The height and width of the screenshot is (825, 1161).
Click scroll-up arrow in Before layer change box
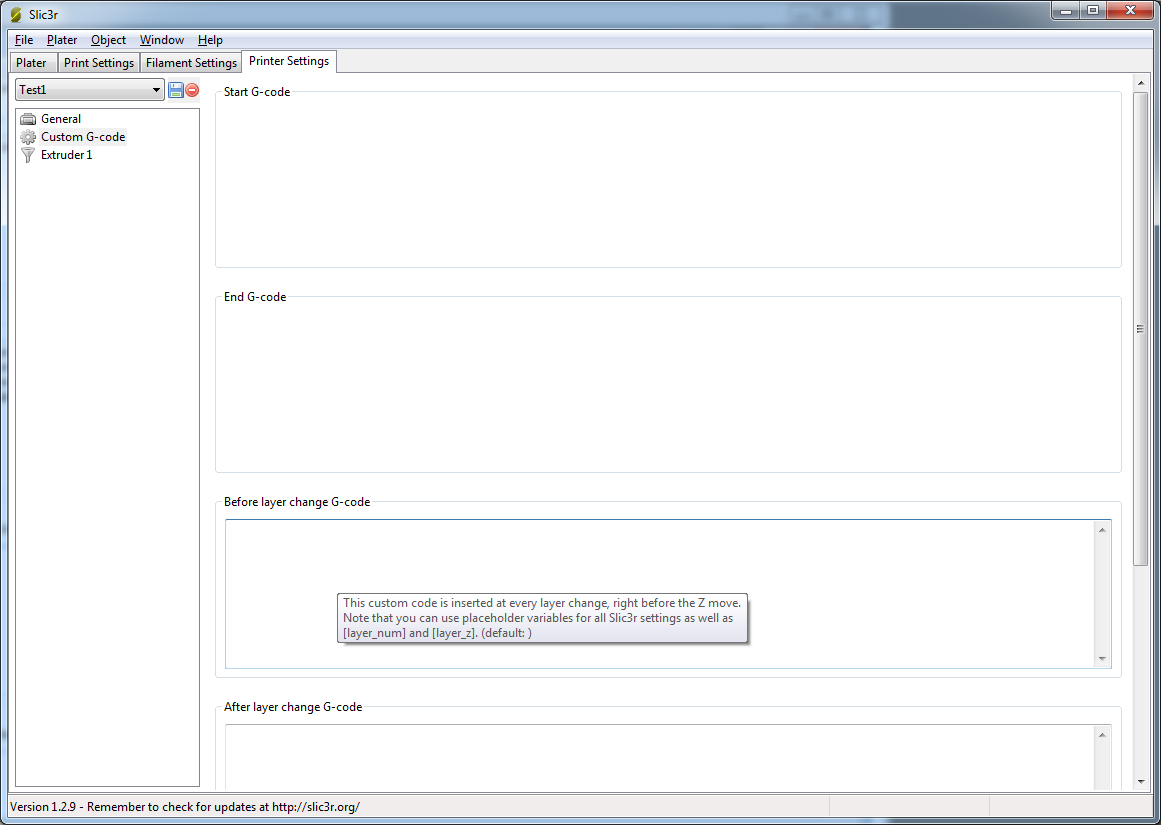(1103, 530)
